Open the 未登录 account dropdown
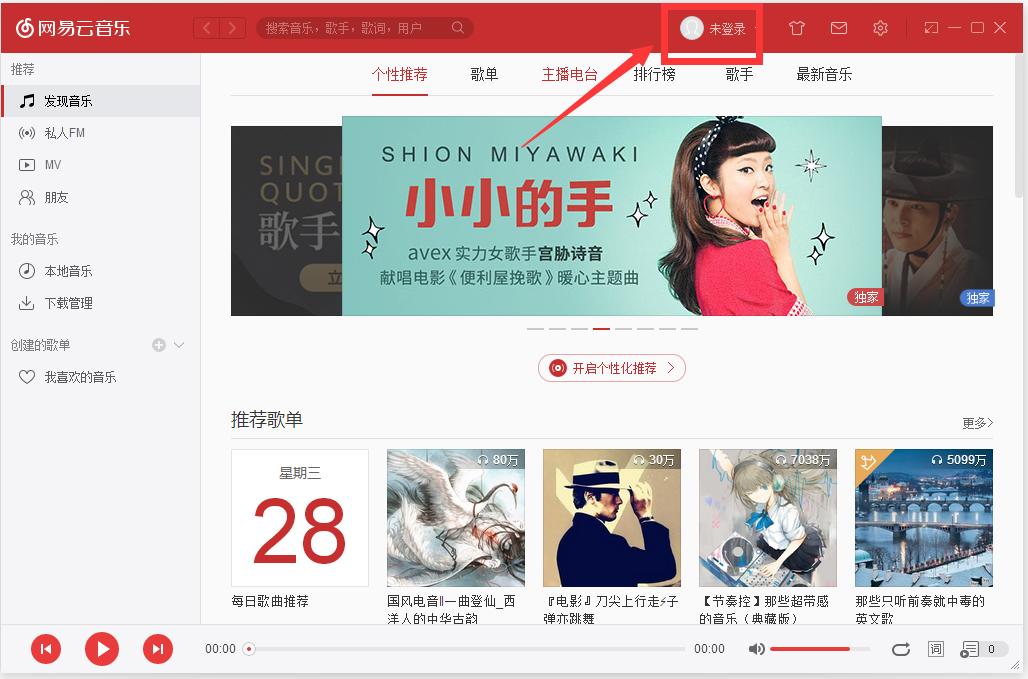Image resolution: width=1028 pixels, height=679 pixels. click(719, 28)
